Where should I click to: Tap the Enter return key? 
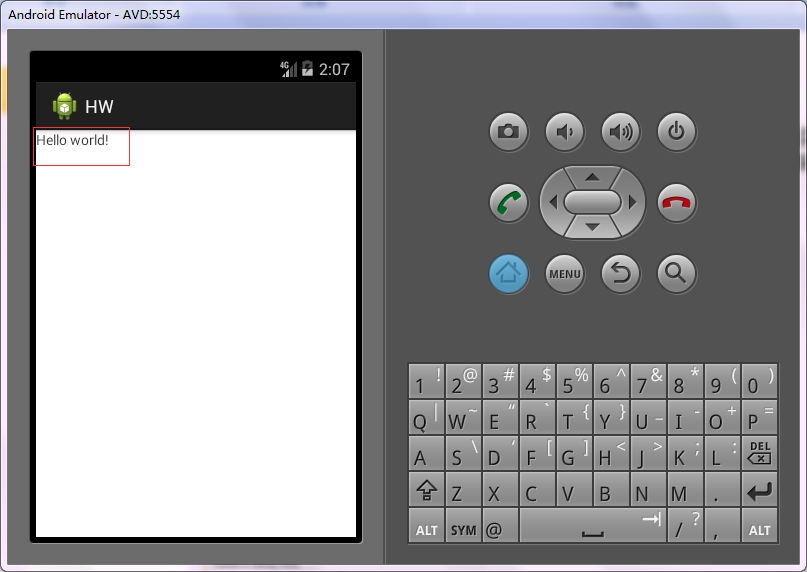(760, 489)
